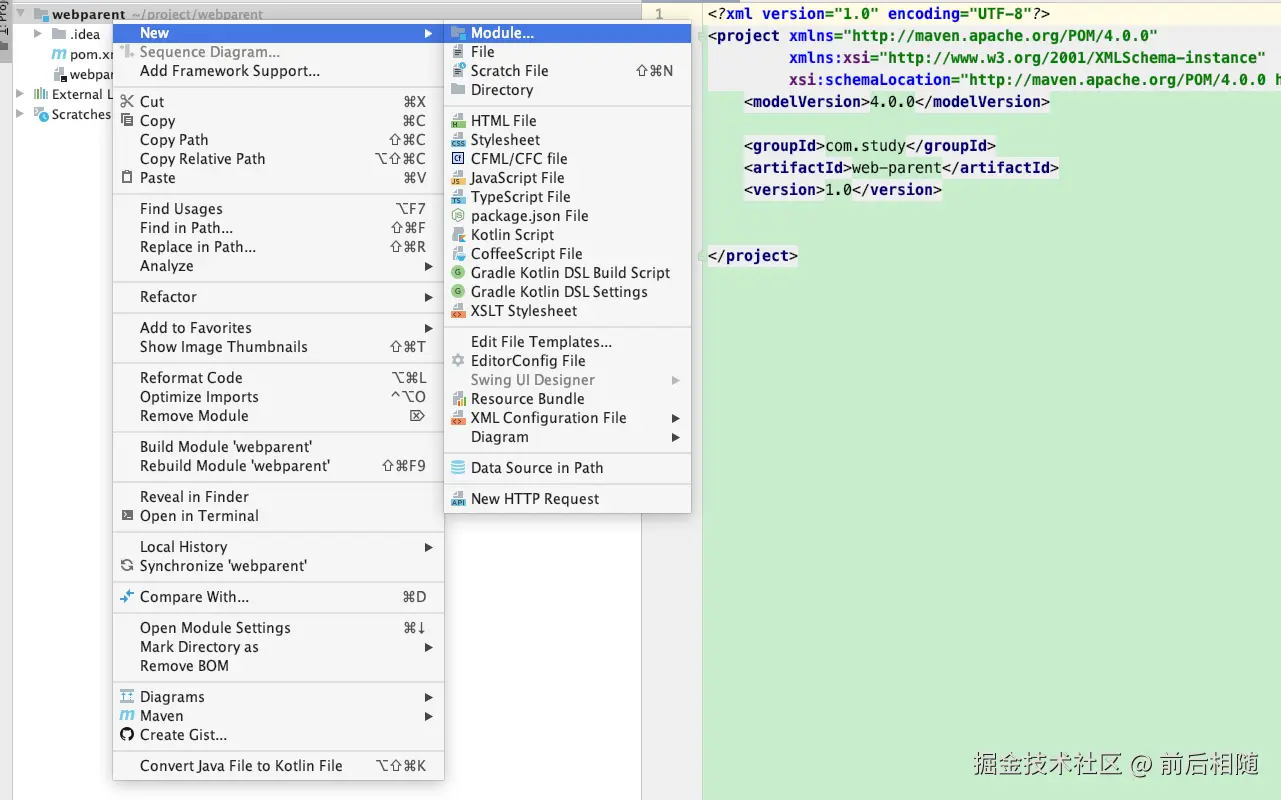The height and width of the screenshot is (800, 1281).
Task: Choose Remove Module
Action: [x=278, y=416]
